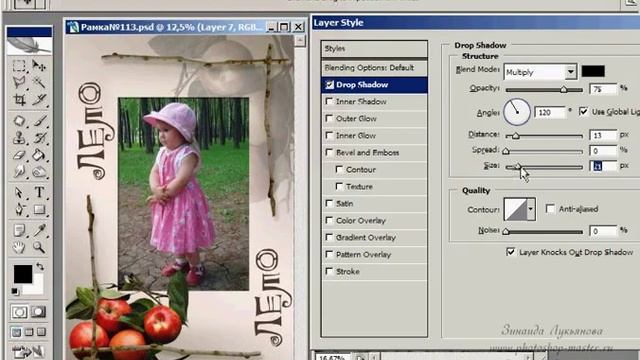The height and width of the screenshot is (360, 640).
Task: Click the Distance value field
Action: click(603, 135)
